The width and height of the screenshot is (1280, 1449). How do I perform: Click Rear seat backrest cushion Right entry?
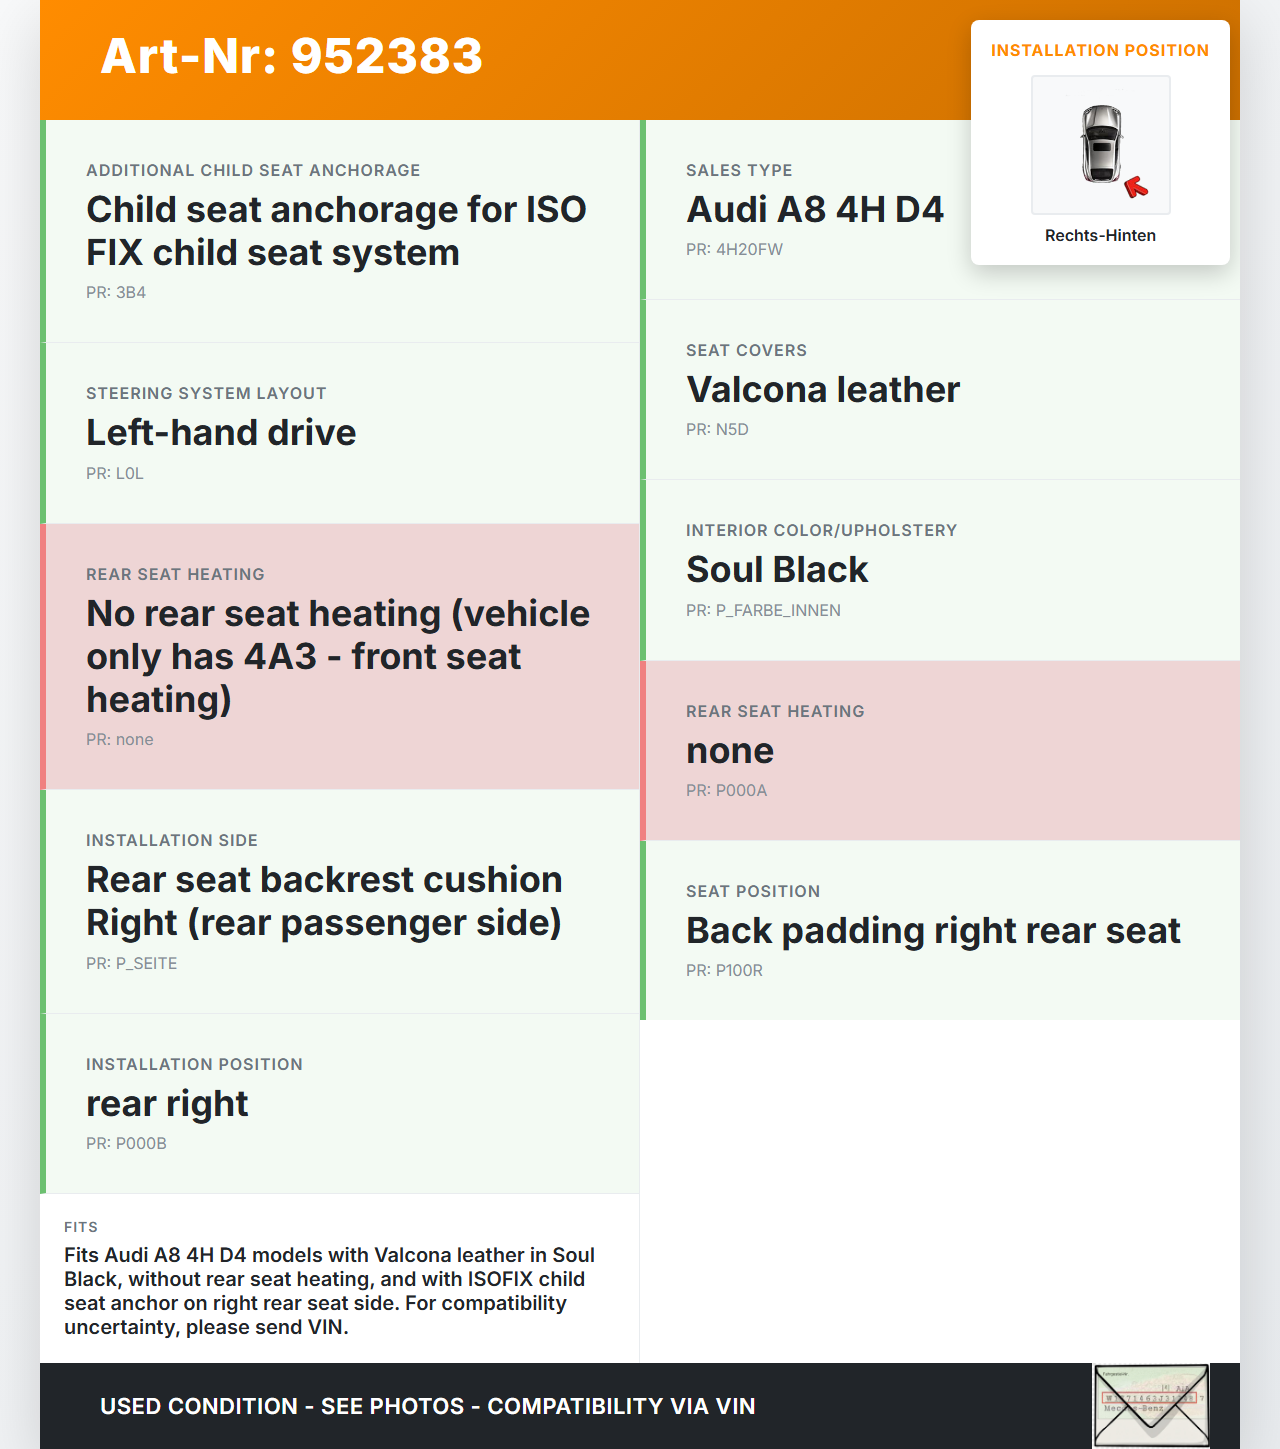[x=324, y=901]
